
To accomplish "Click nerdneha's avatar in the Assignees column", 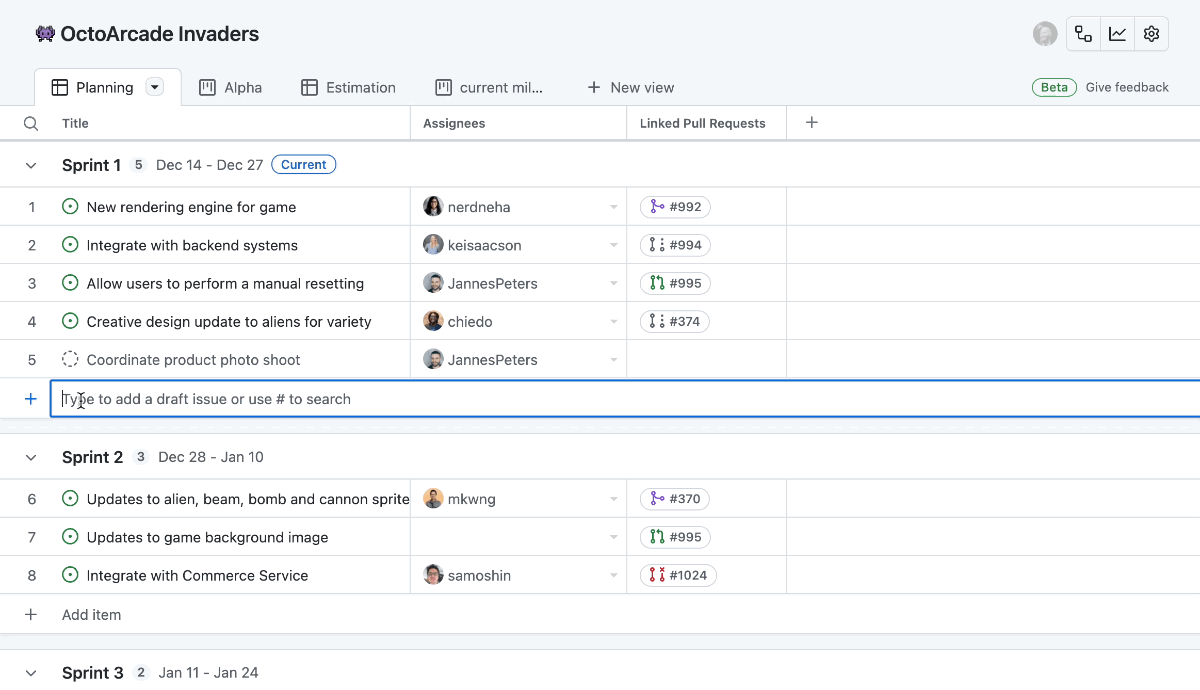I will click(x=433, y=206).
